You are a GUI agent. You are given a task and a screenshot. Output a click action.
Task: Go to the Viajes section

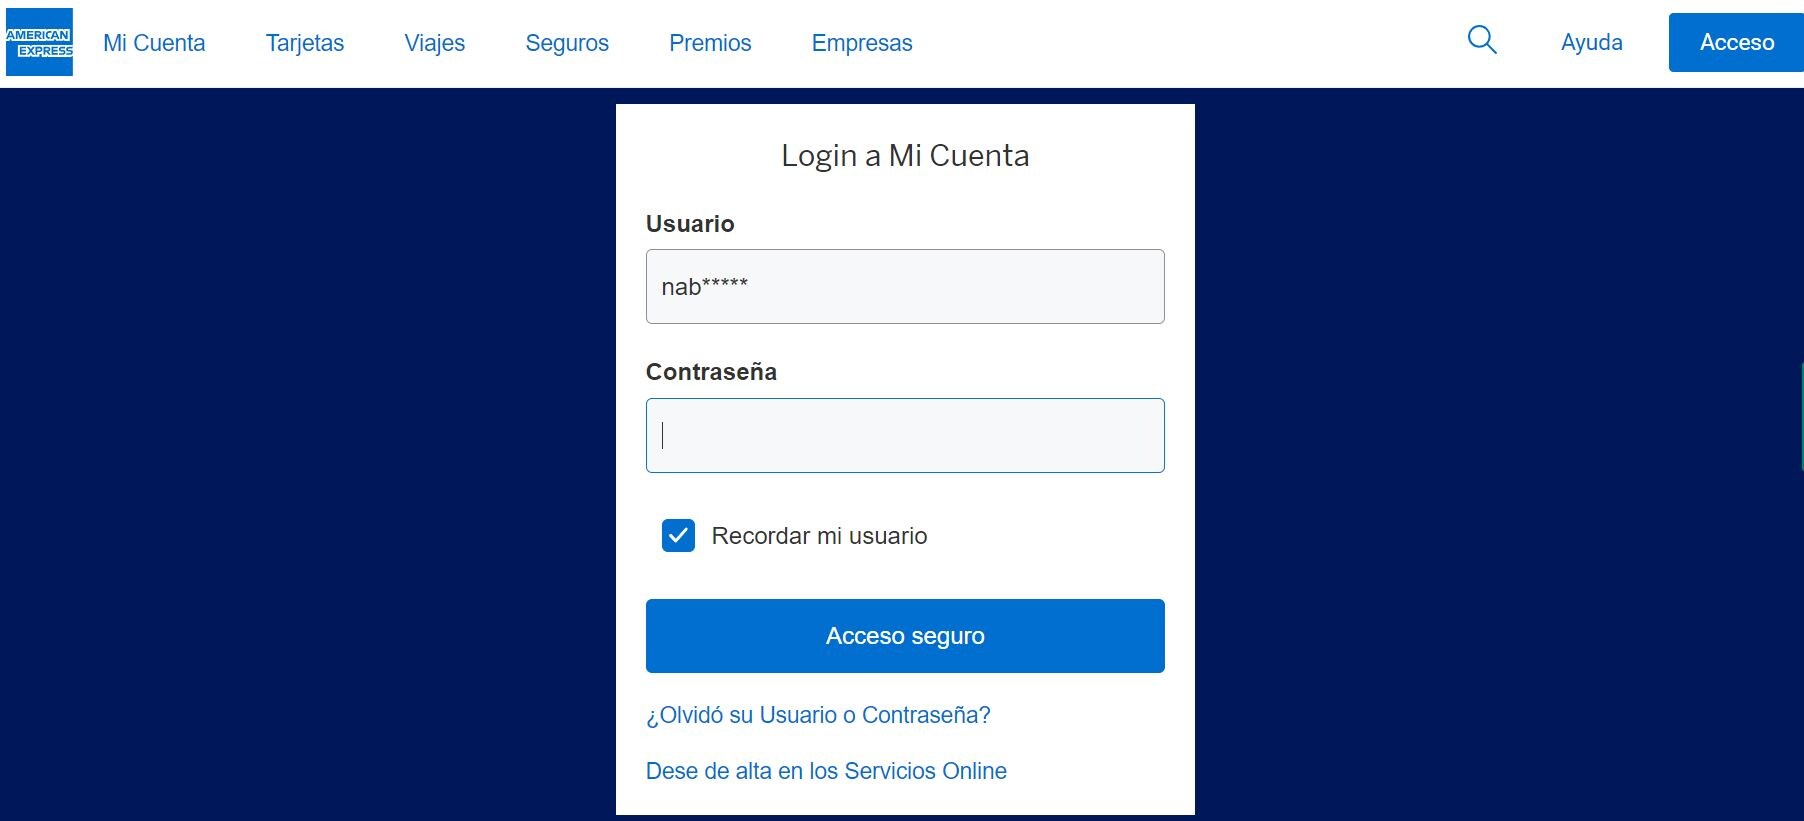(x=435, y=43)
